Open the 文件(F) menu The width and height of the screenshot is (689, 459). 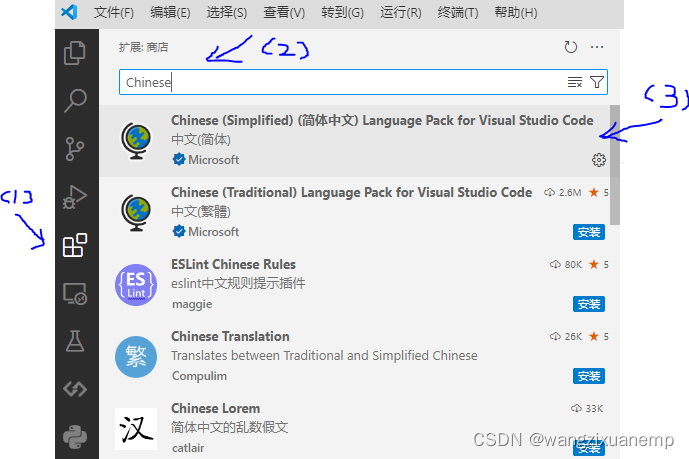point(113,12)
